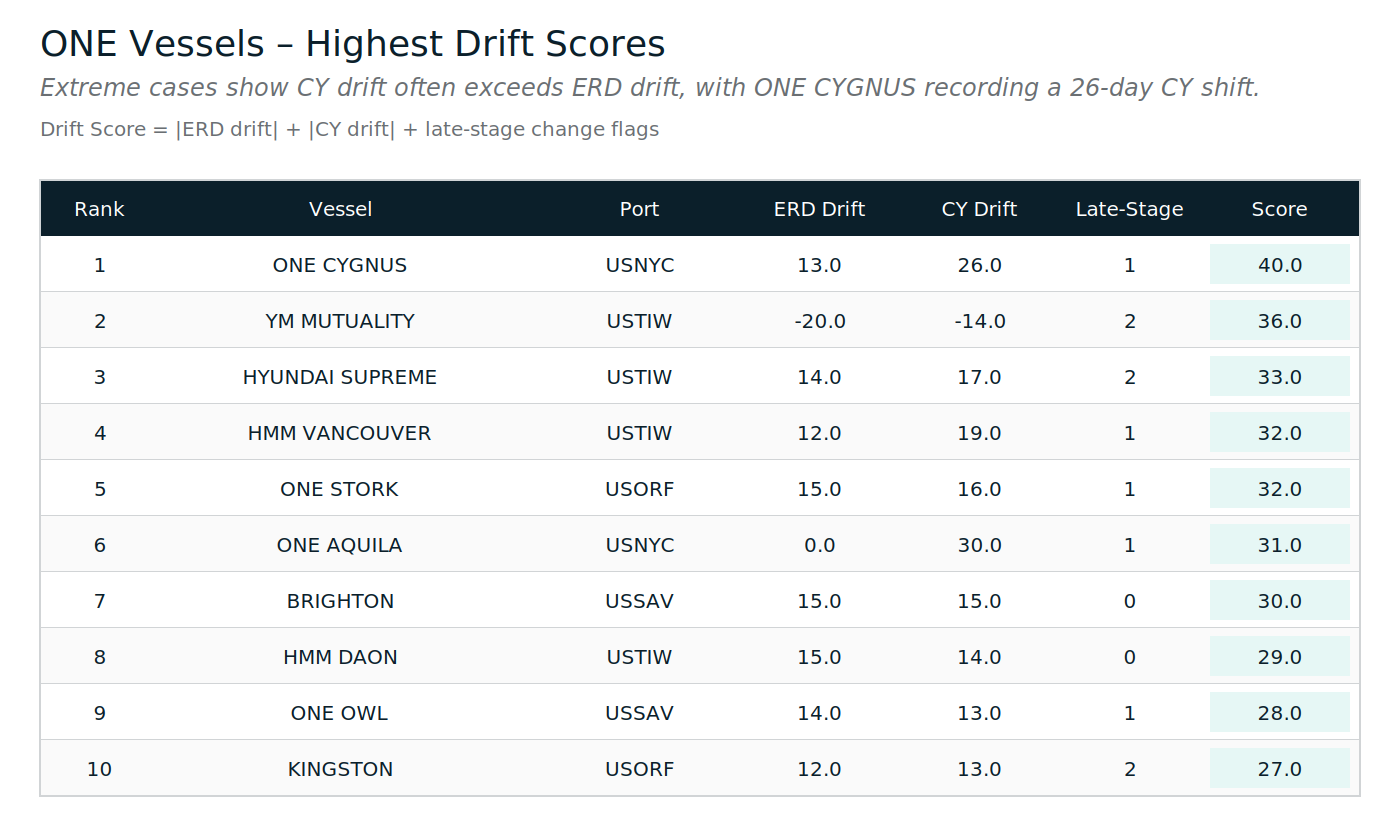
Task: Click the page title ONE Vessels heading
Action: click(x=352, y=44)
